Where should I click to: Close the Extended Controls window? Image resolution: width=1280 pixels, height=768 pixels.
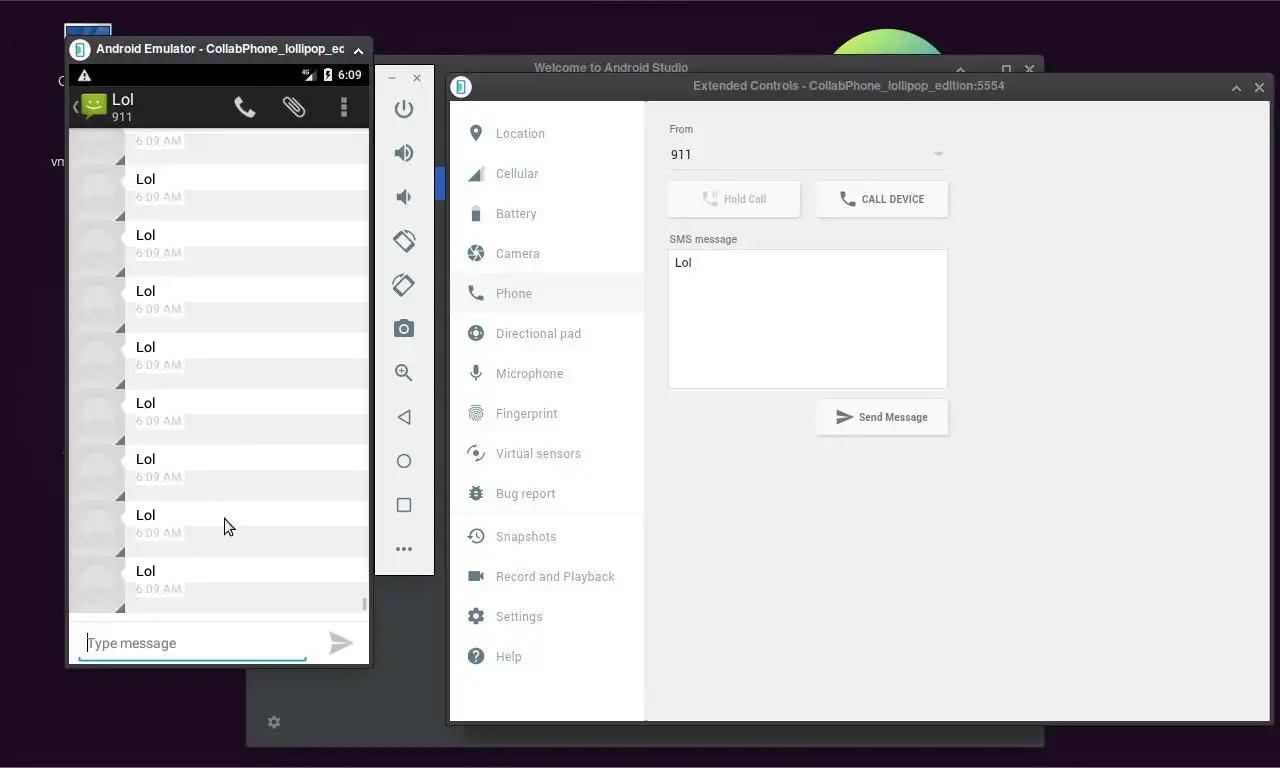[1259, 88]
